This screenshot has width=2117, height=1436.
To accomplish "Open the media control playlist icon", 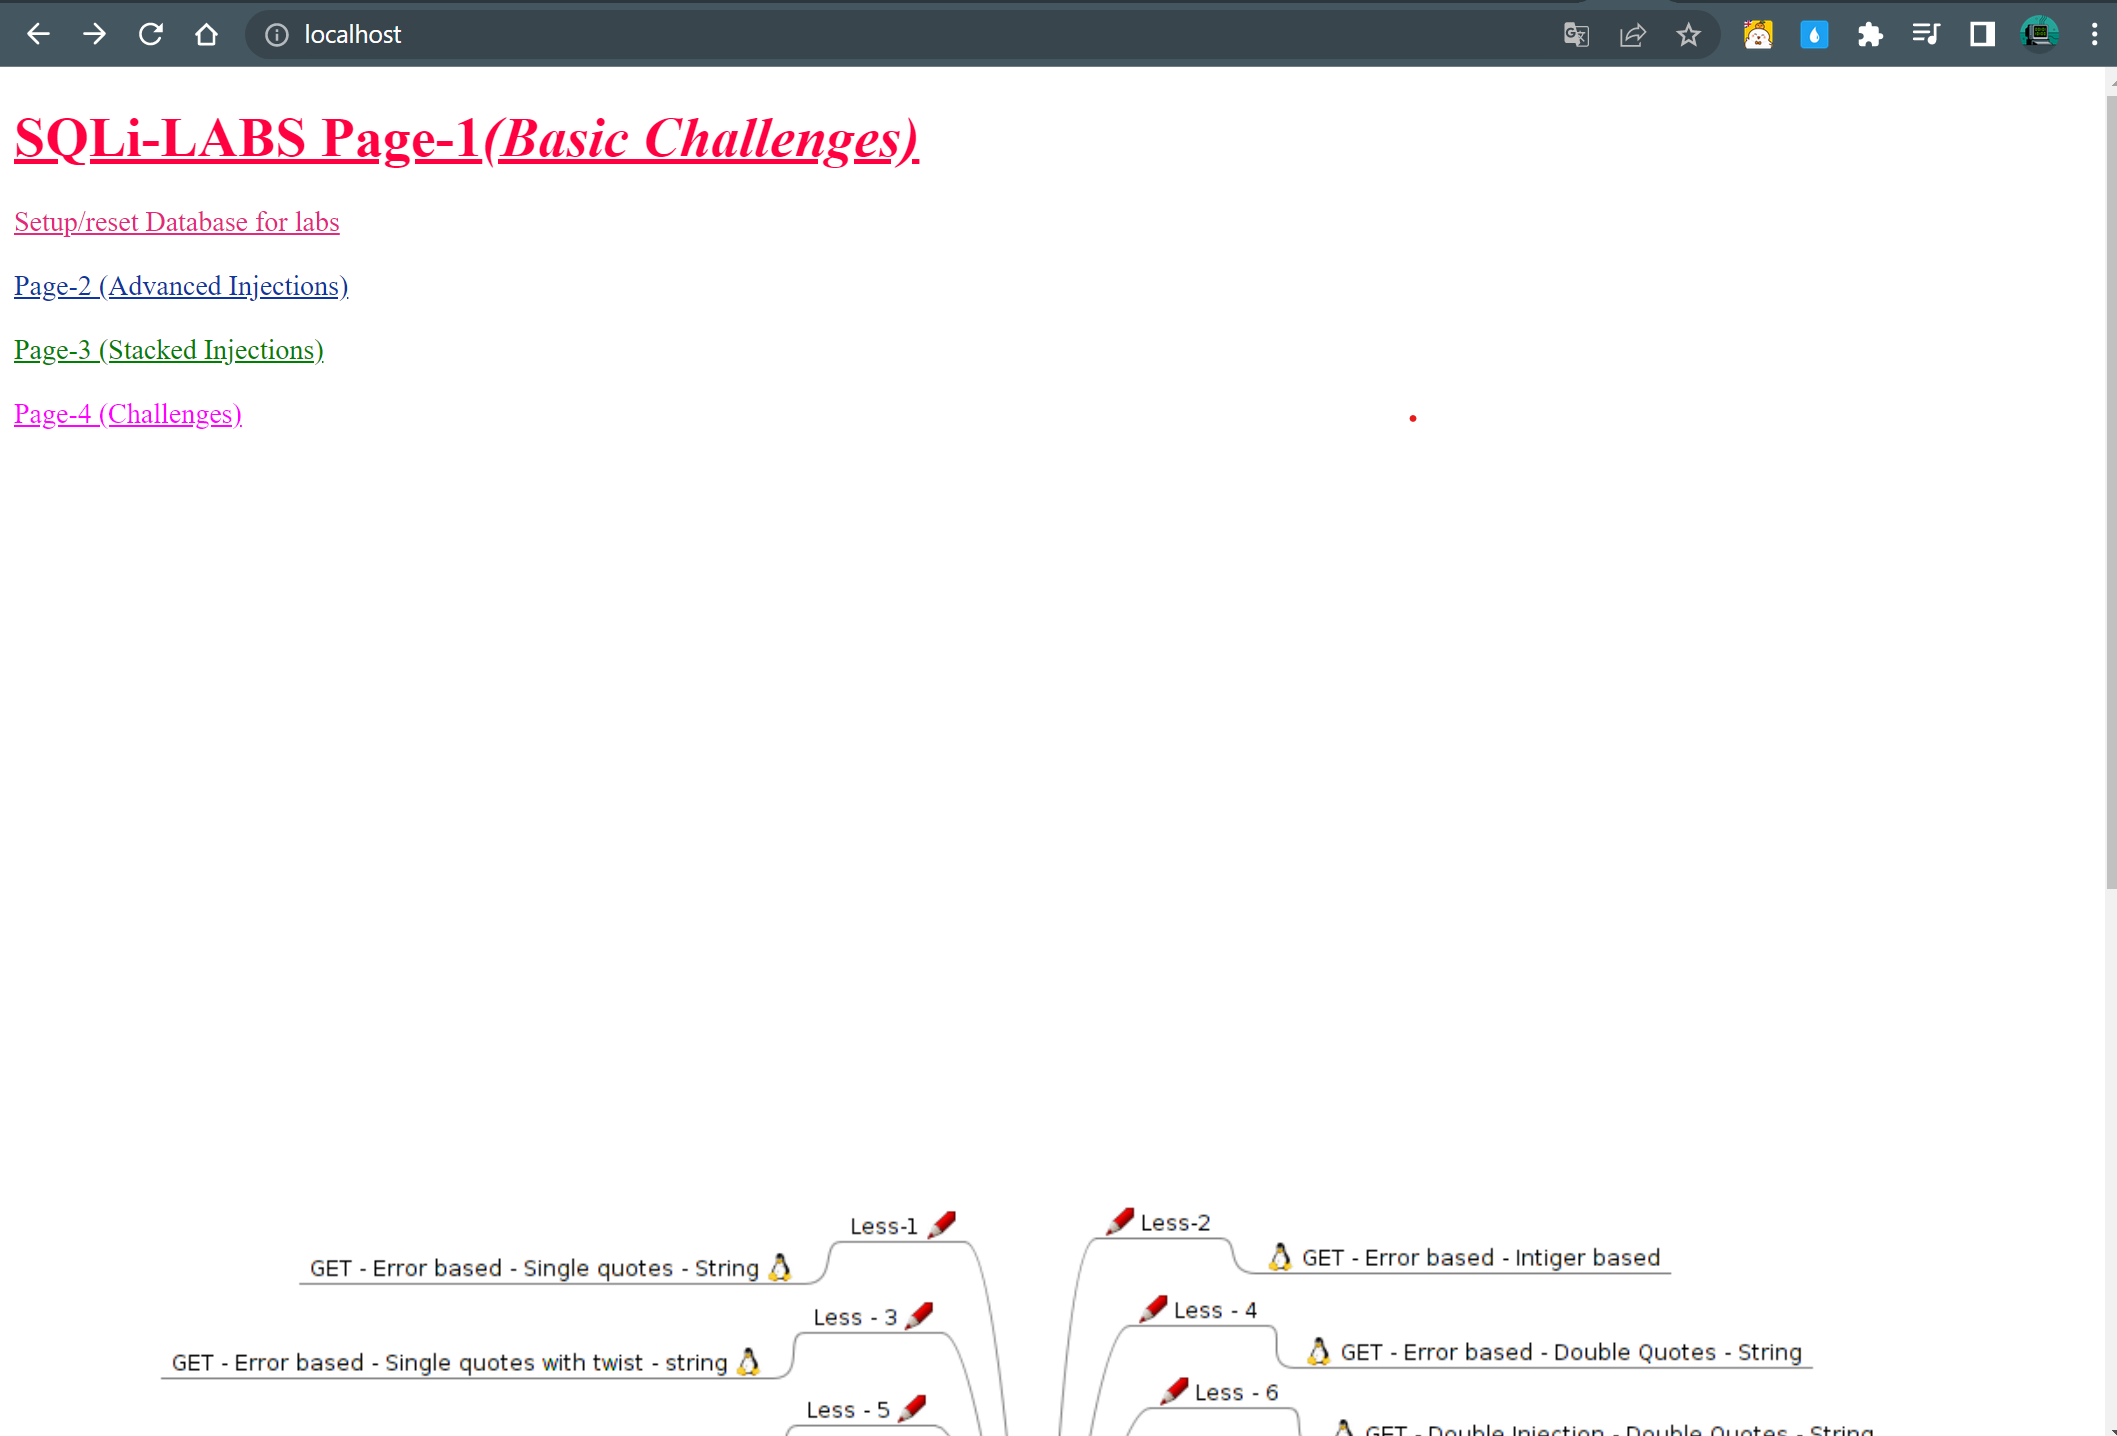I will (x=1925, y=35).
